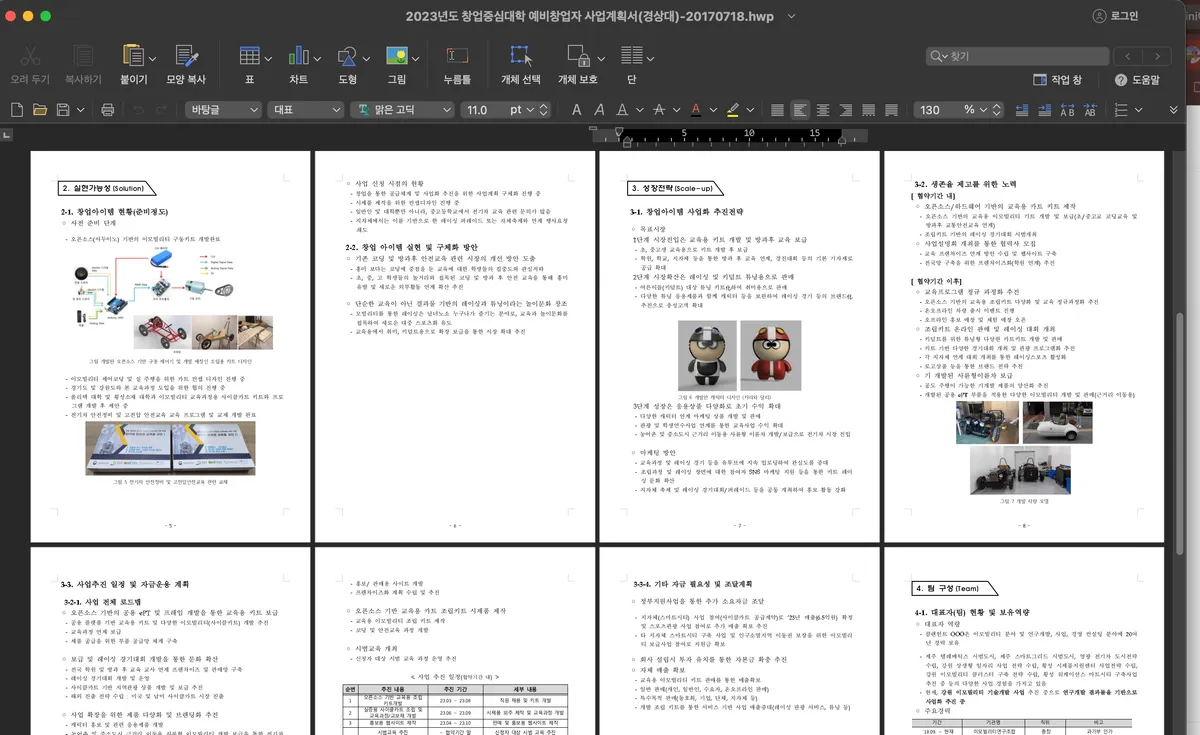The width and height of the screenshot is (1200, 735).
Task: Insert a table with the 표 icon
Action: pyautogui.click(x=250, y=56)
